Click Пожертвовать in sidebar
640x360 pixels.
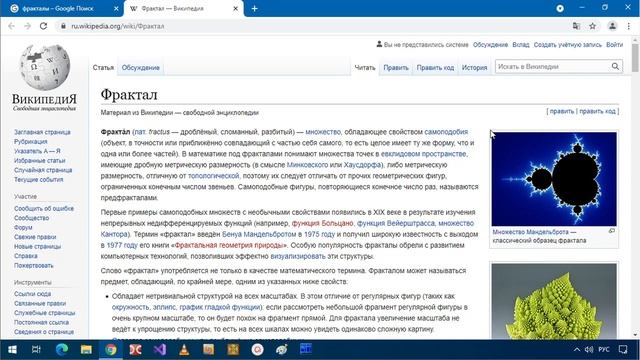[33, 266]
